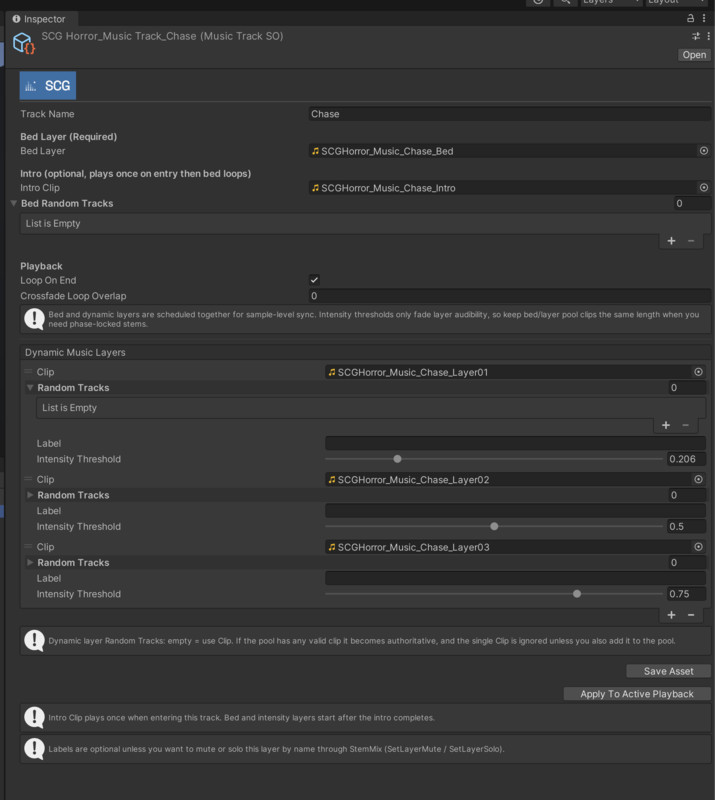Add a track to Layer01 Random Tracks

(x=666, y=425)
